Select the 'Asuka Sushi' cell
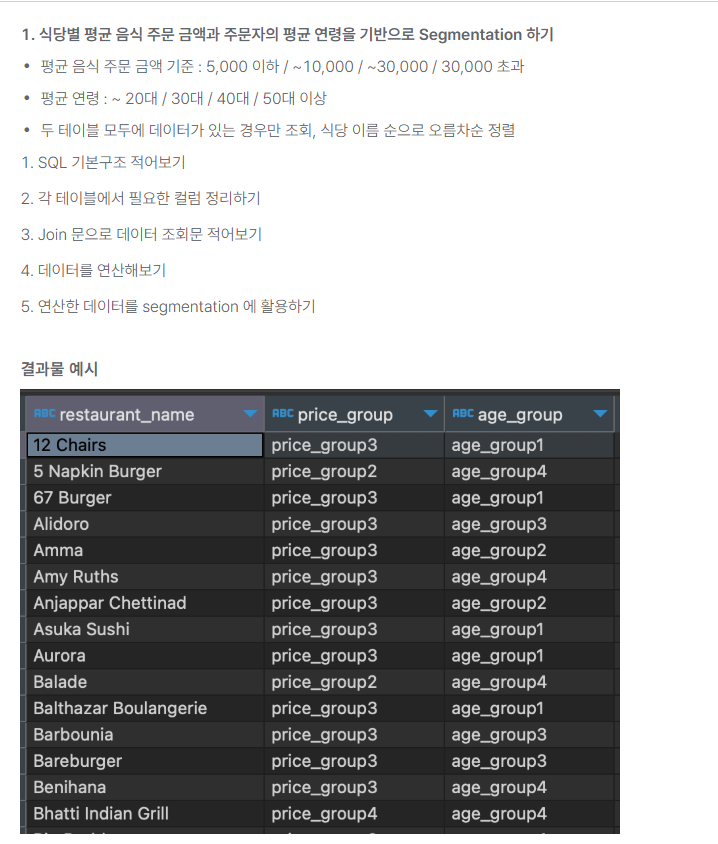 [145, 630]
